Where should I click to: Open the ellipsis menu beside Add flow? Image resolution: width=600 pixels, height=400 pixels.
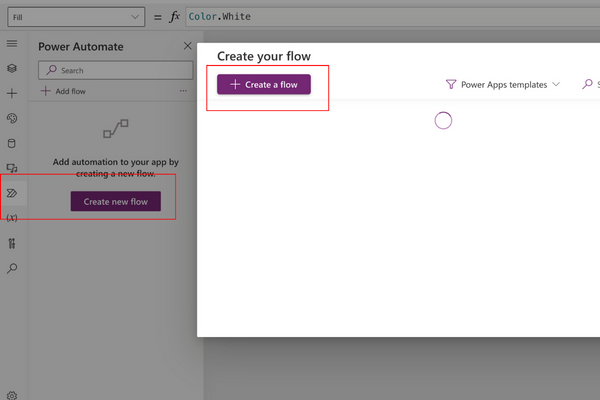pyautogui.click(x=183, y=91)
